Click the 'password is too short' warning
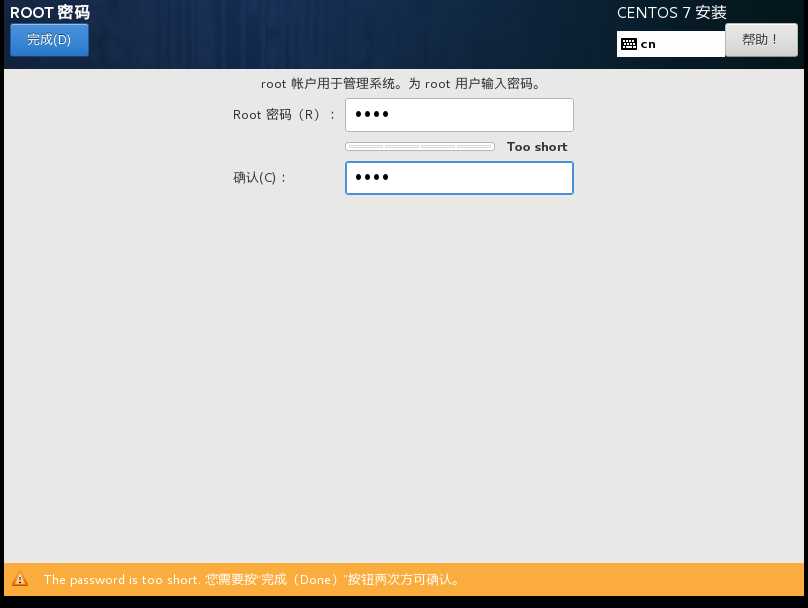Image resolution: width=808 pixels, height=608 pixels. [x=251, y=580]
